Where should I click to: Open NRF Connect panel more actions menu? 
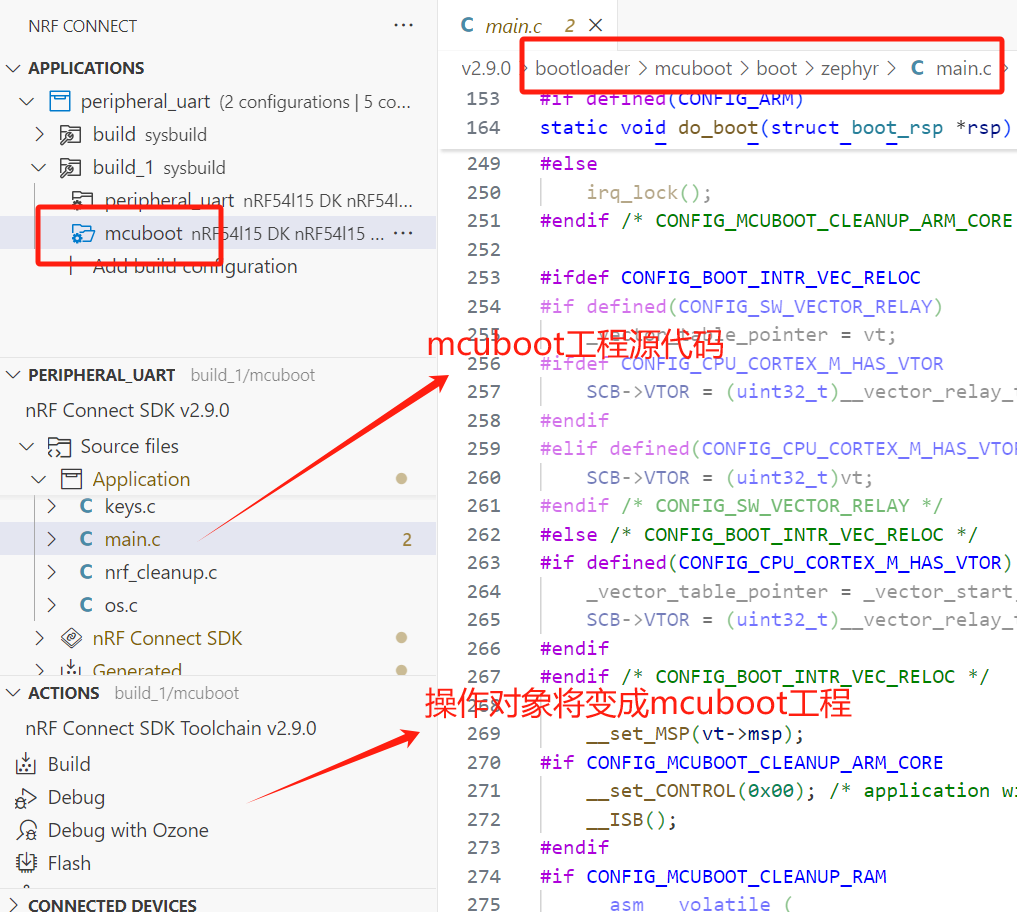[403, 25]
